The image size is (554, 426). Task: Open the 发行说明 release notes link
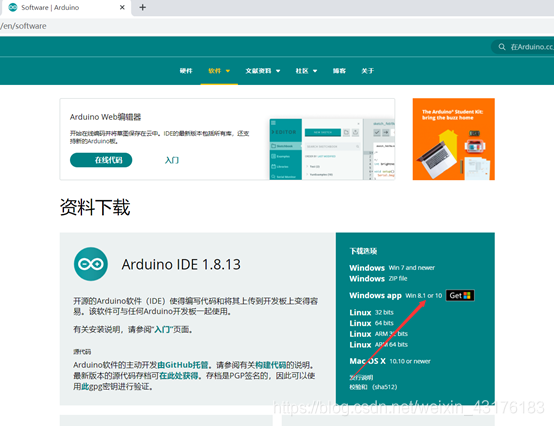(x=361, y=377)
